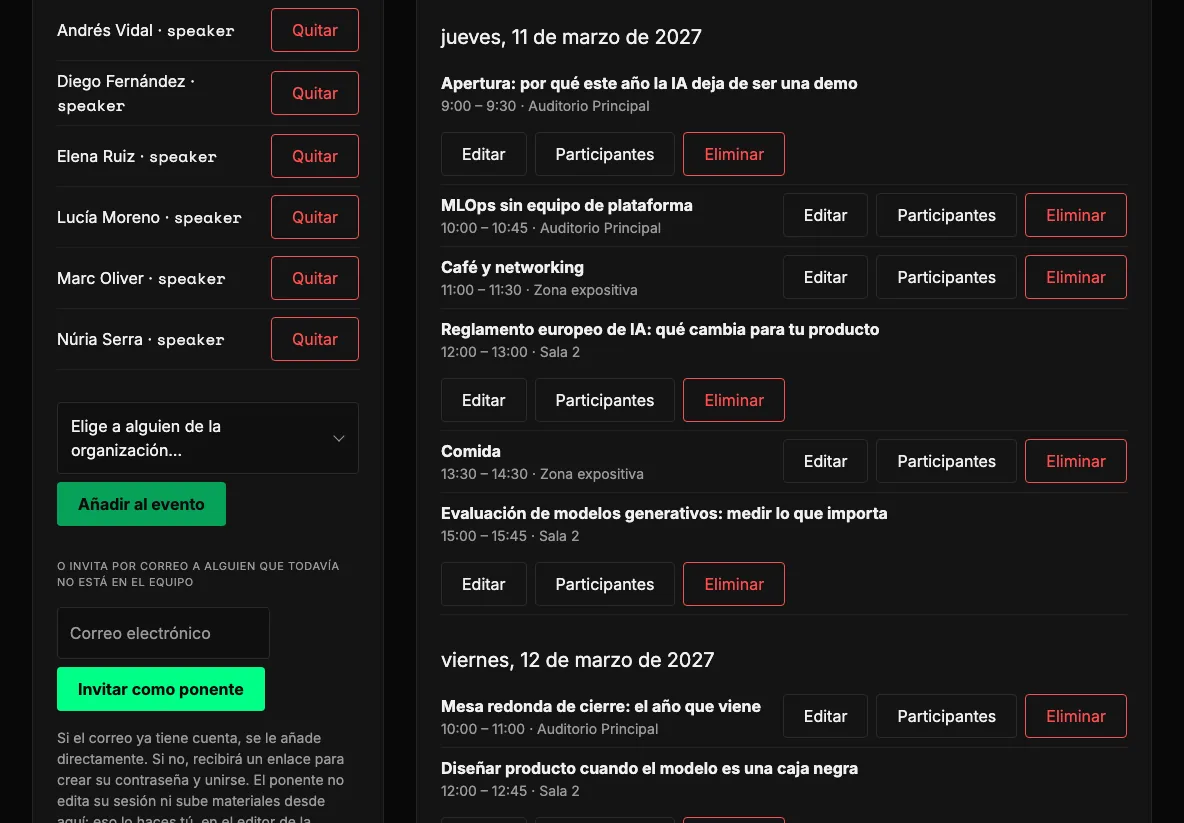Click 'Núria Serra · speaker' text
This screenshot has height=823, width=1184.
tap(140, 339)
